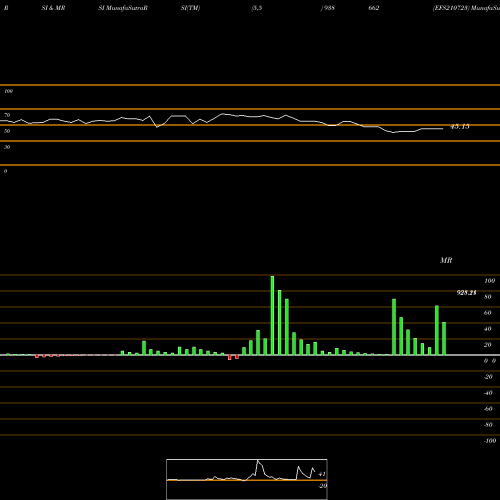Click the last green bar of the histogram
The height and width of the screenshot is (500, 500).
(x=444, y=338)
